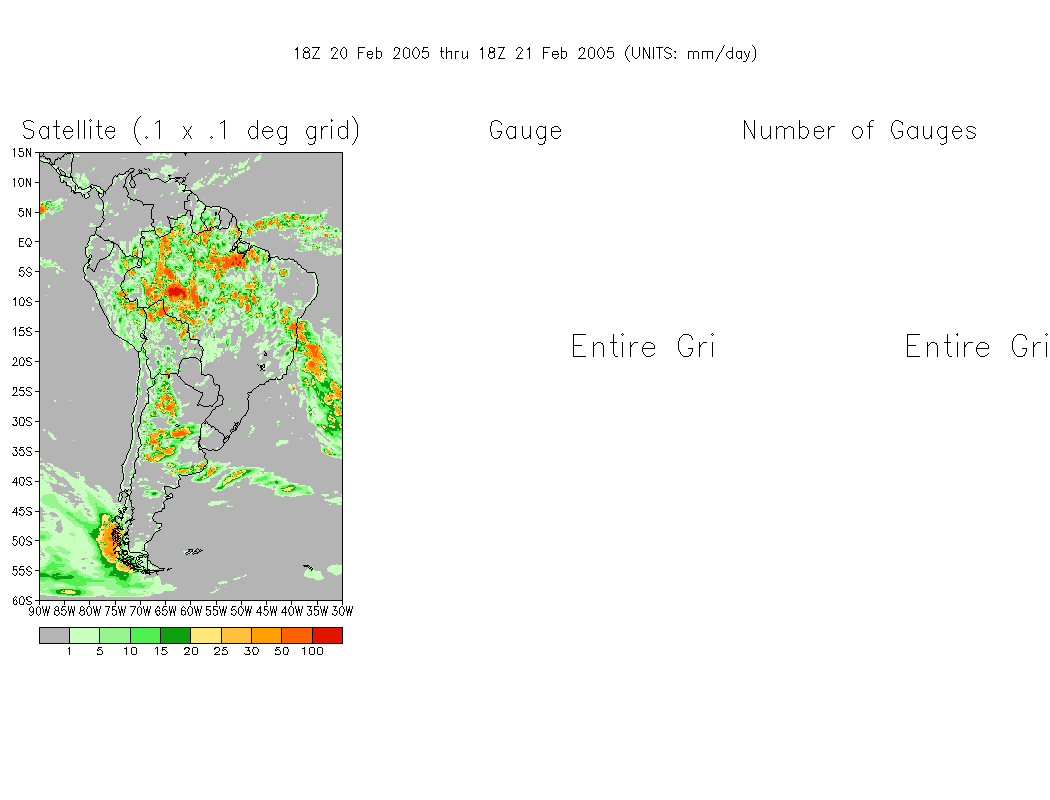Click the '15N' latitude axis label
The height and width of the screenshot is (800, 1050).
pyautogui.click(x=21, y=153)
